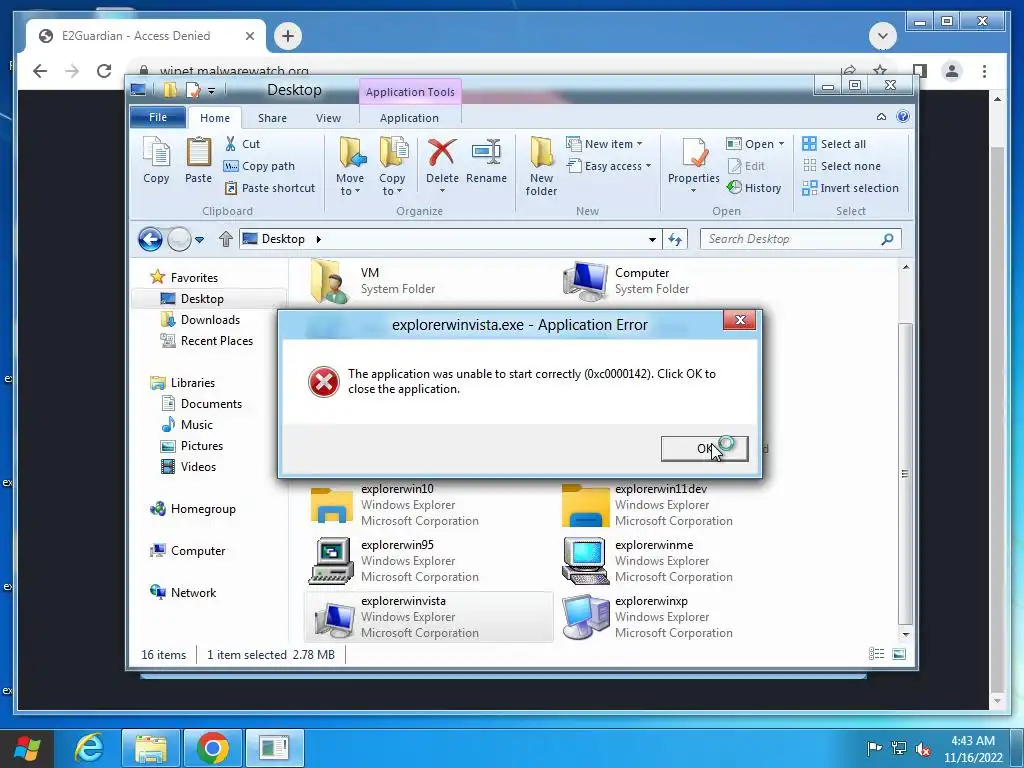Switch to the Home ribbon tab
Viewport: 1024px width, 768px height.
tap(215, 118)
